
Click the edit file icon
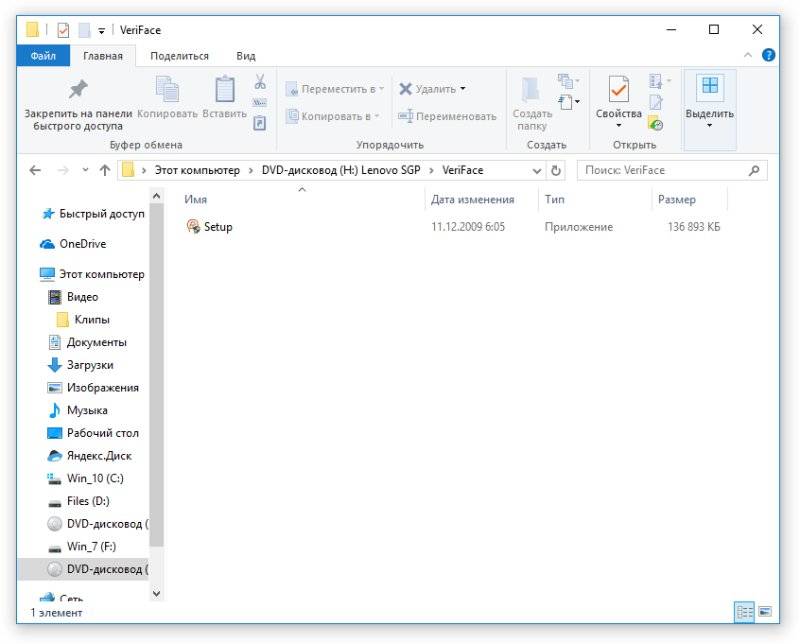coord(656,102)
